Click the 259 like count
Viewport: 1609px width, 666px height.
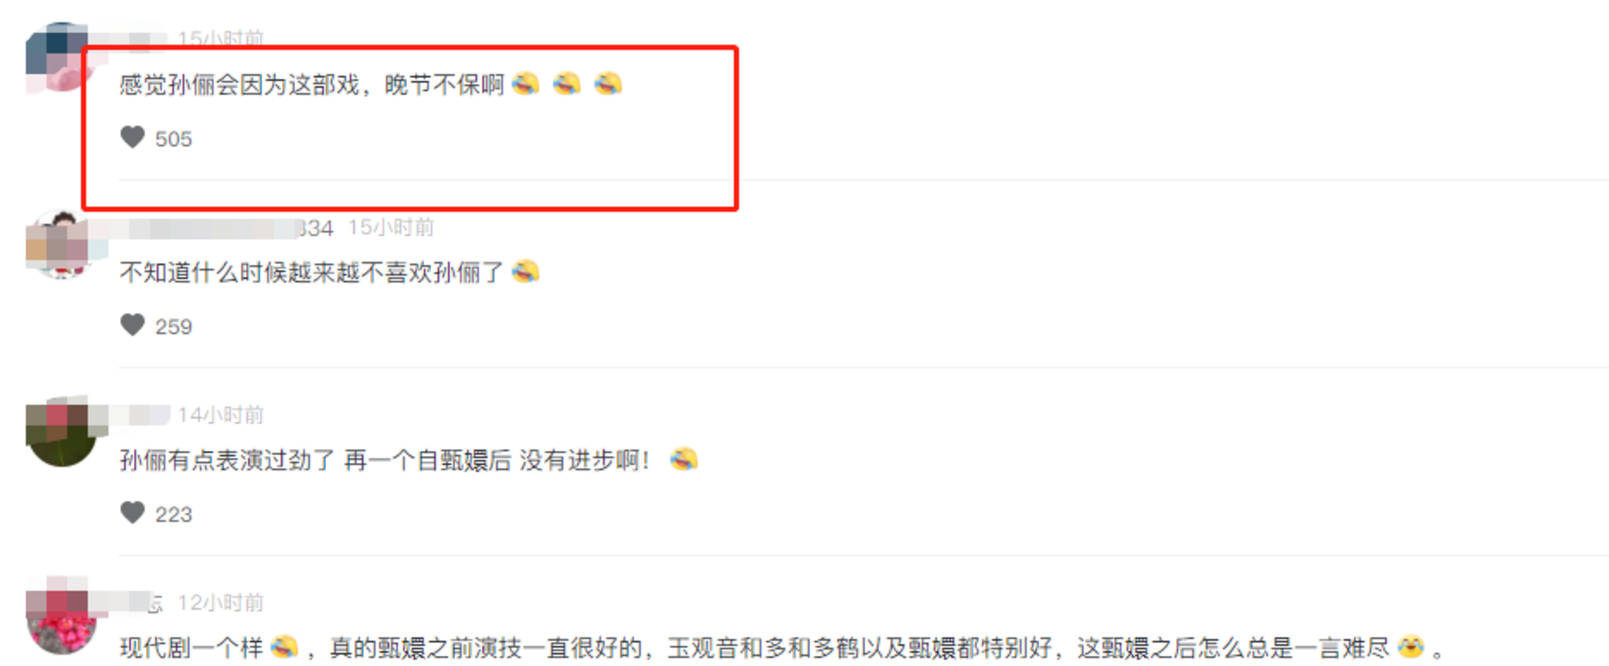173,327
